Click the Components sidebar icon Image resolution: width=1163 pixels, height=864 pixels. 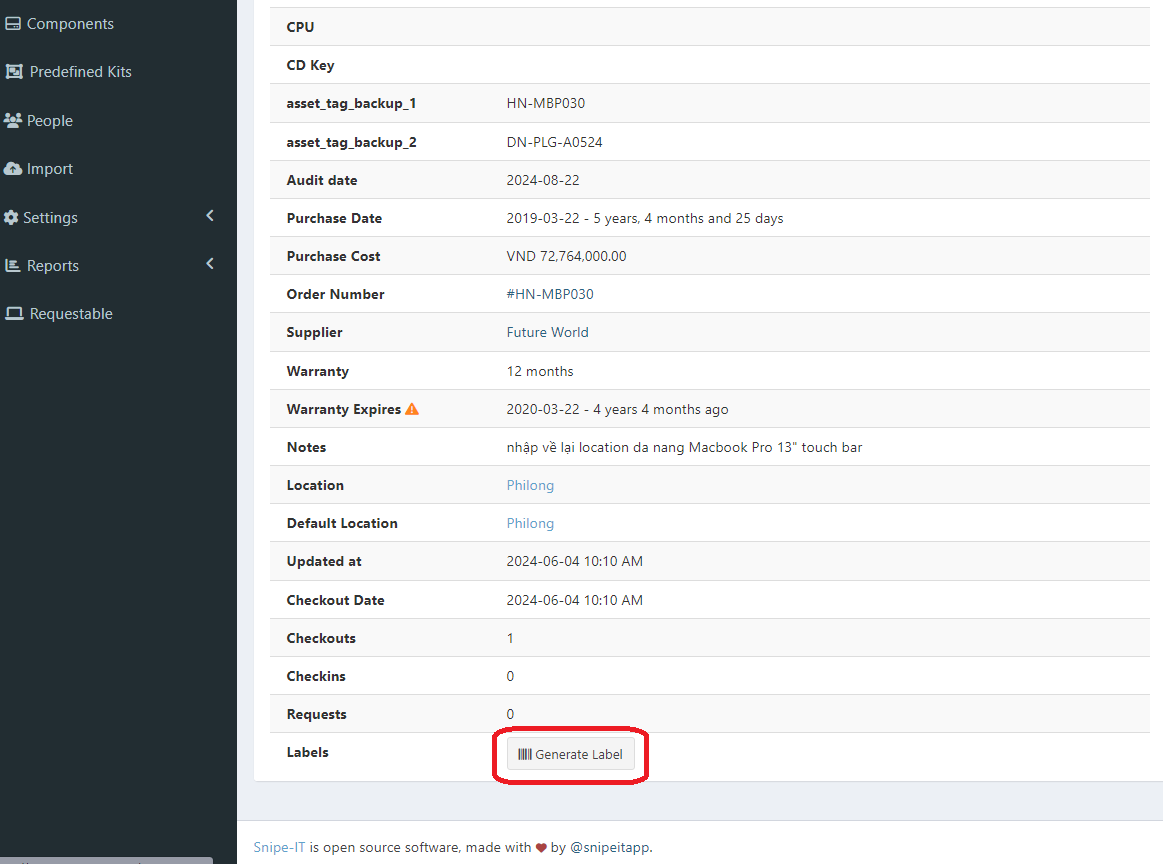[x=13, y=24]
